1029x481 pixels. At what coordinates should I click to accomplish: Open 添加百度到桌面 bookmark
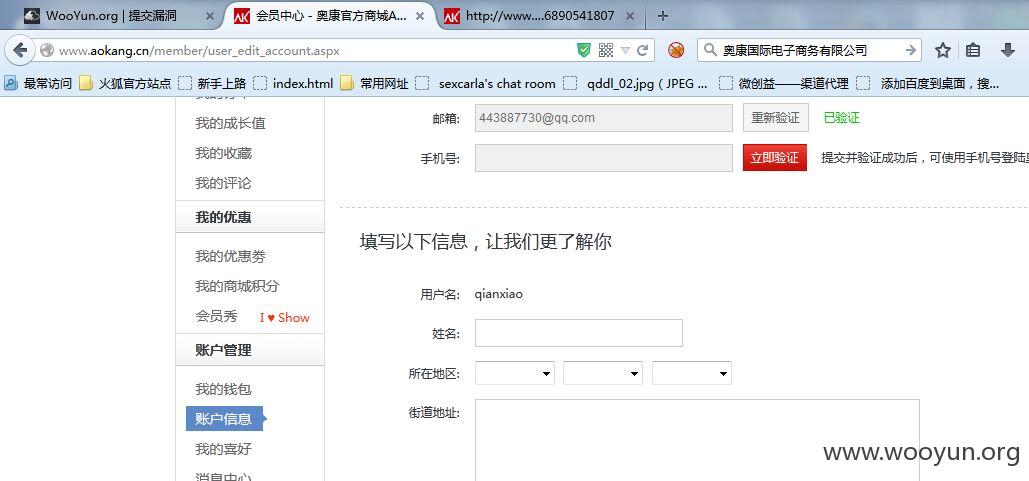tap(929, 83)
